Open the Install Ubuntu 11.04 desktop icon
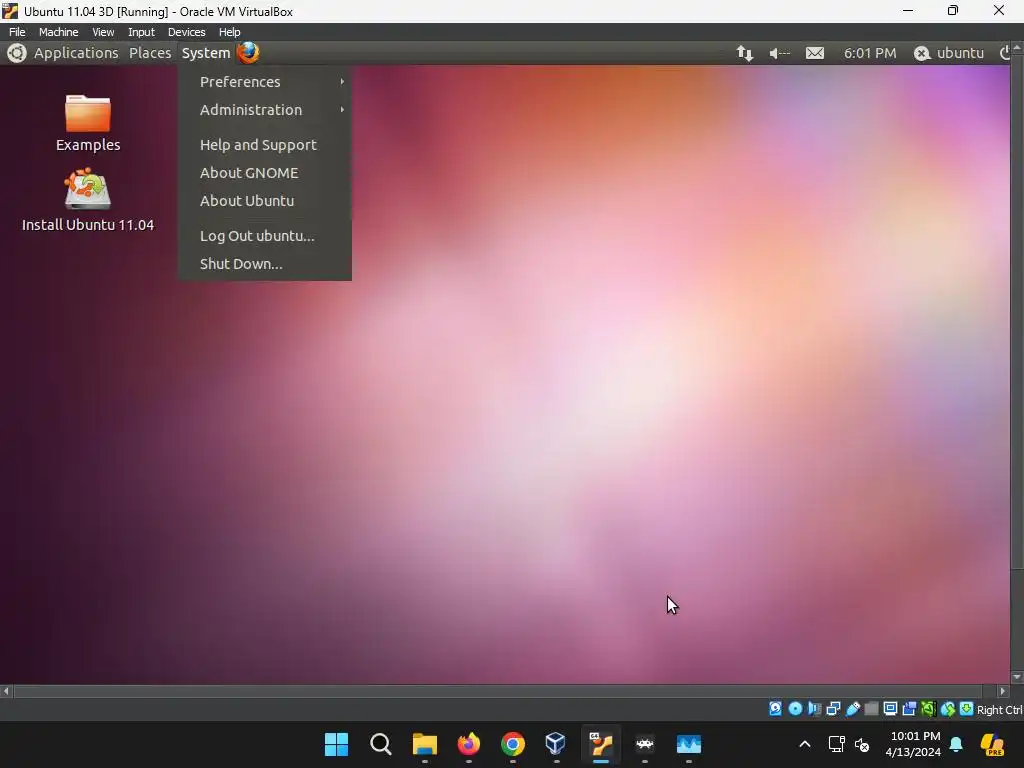This screenshot has height=768, width=1024. click(88, 200)
